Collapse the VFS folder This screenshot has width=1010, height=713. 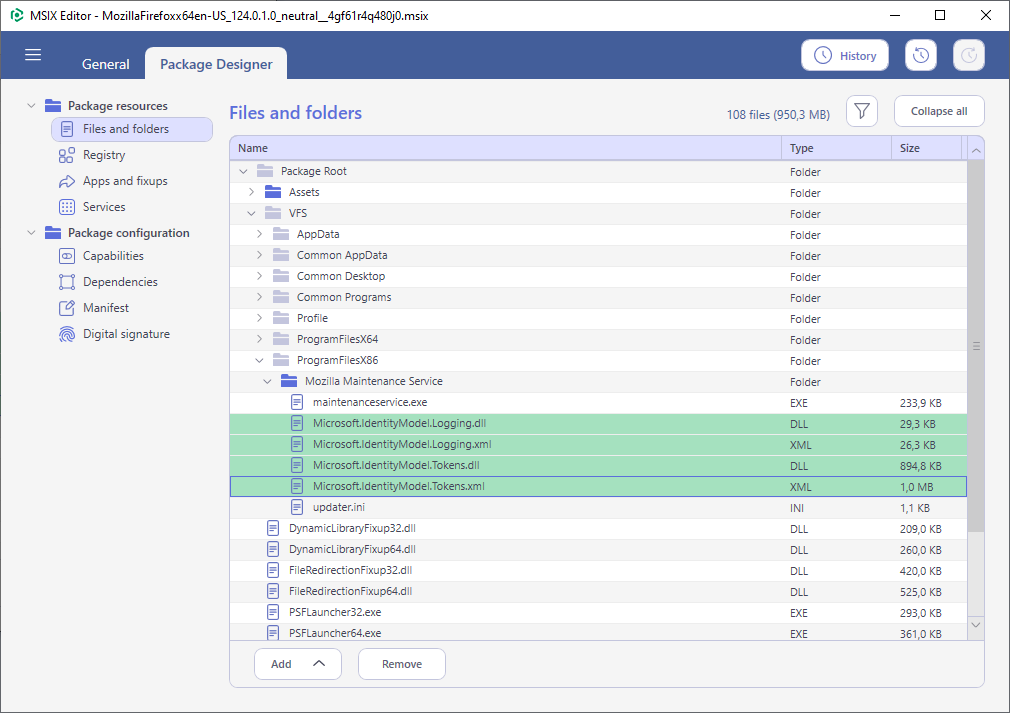coord(251,213)
